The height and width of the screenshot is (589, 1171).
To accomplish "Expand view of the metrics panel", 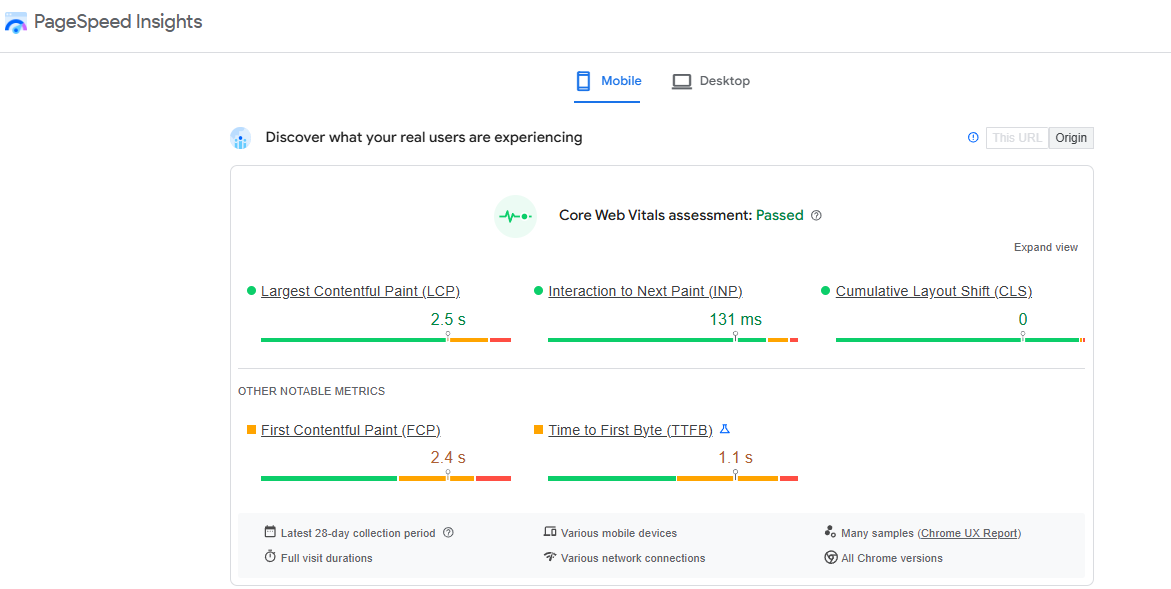I will click(1046, 247).
